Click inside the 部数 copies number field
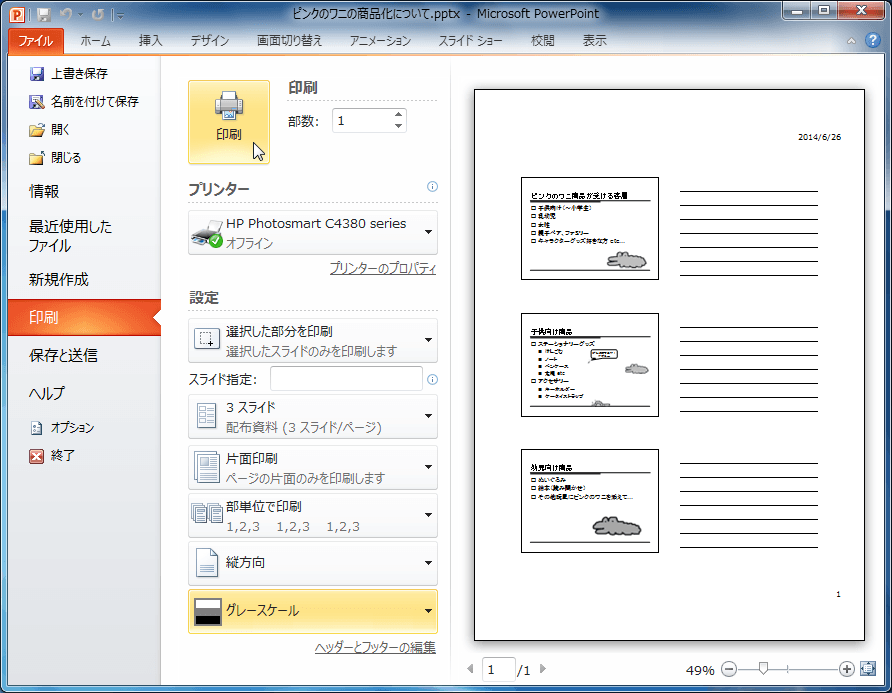 tap(362, 121)
